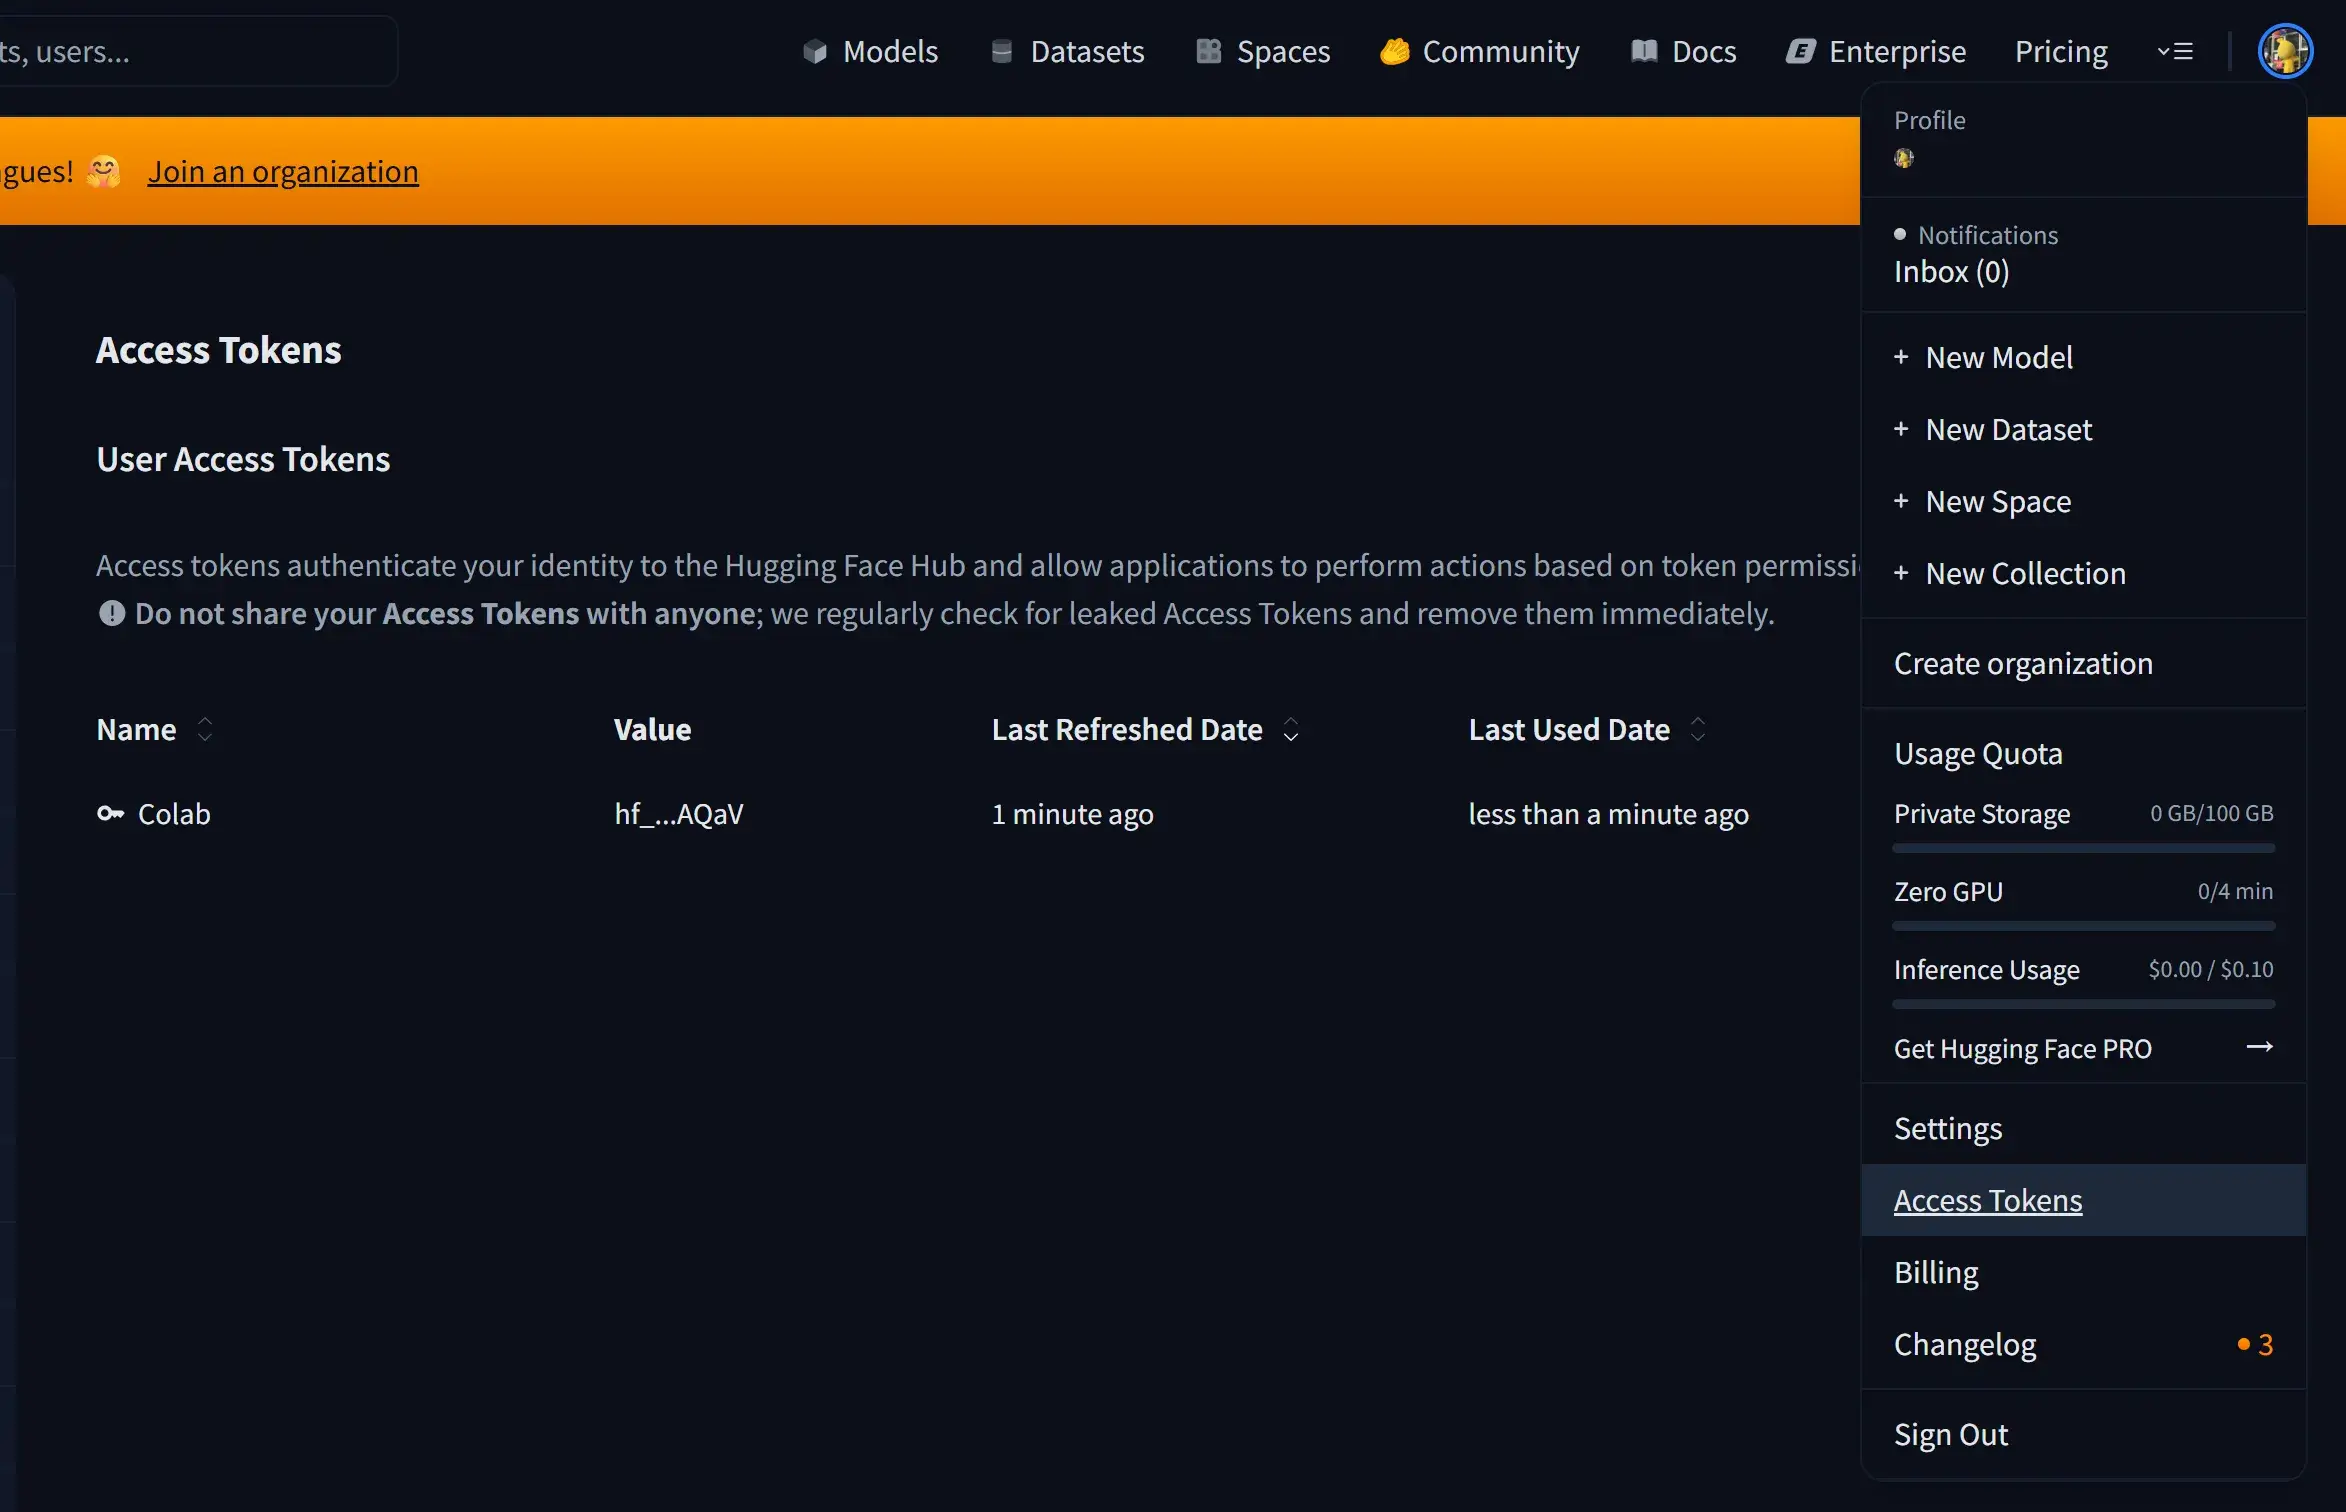Open Access Tokens menu entry

1987,1200
